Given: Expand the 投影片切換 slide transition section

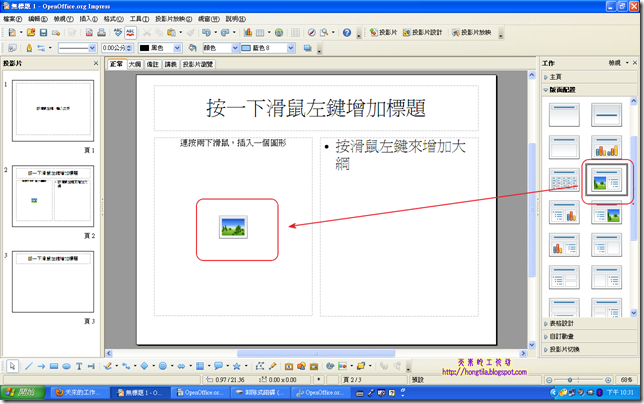Looking at the screenshot, I should pos(590,349).
